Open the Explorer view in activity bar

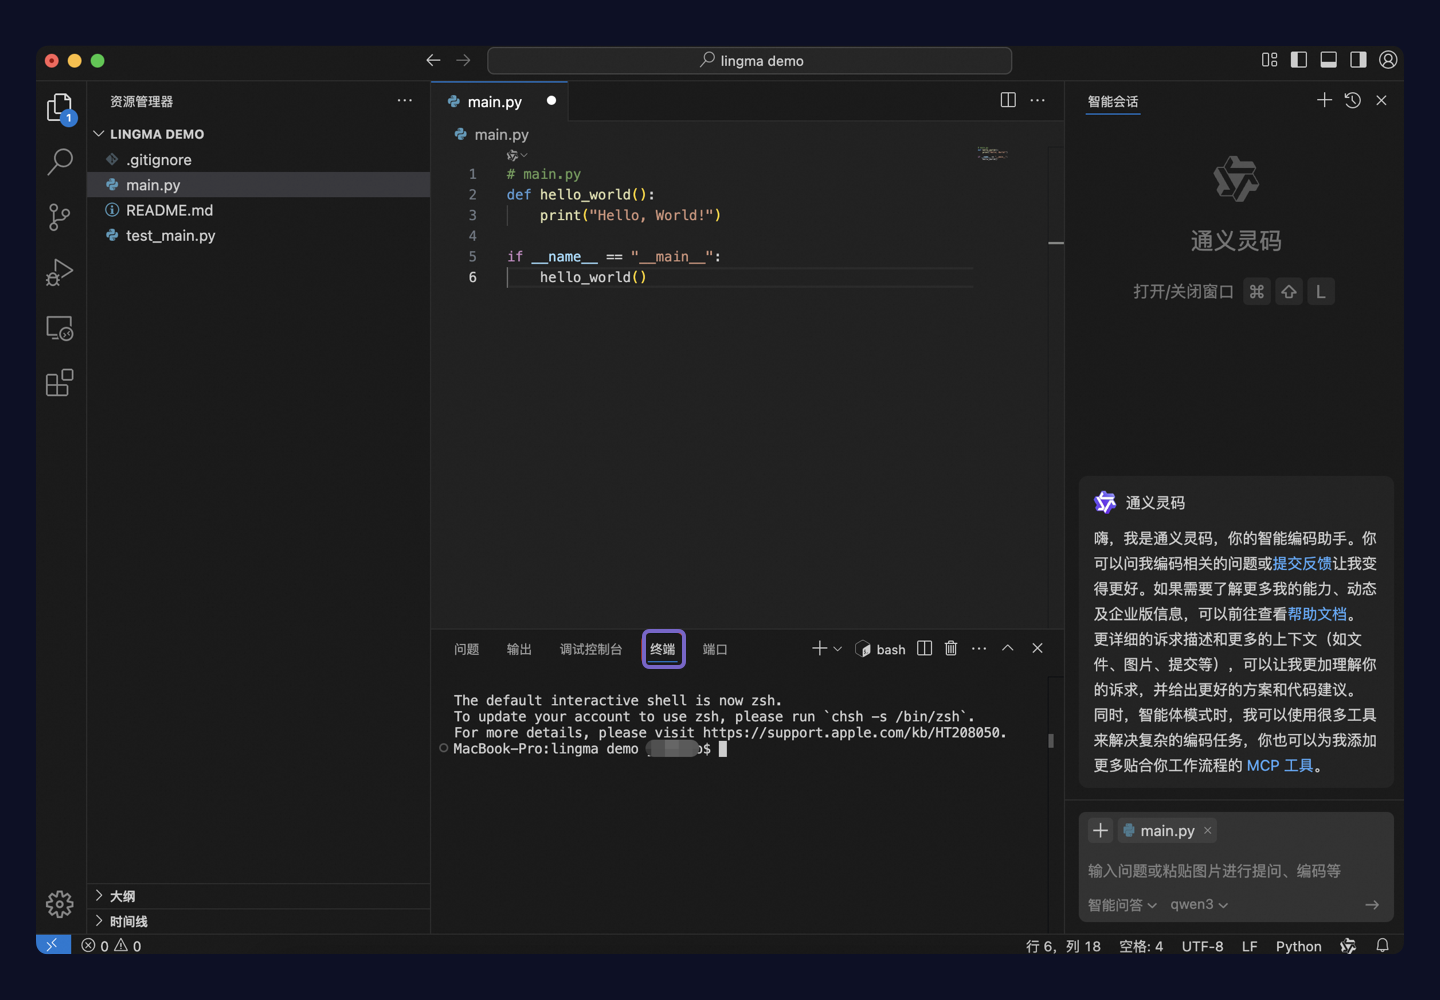tap(60, 107)
